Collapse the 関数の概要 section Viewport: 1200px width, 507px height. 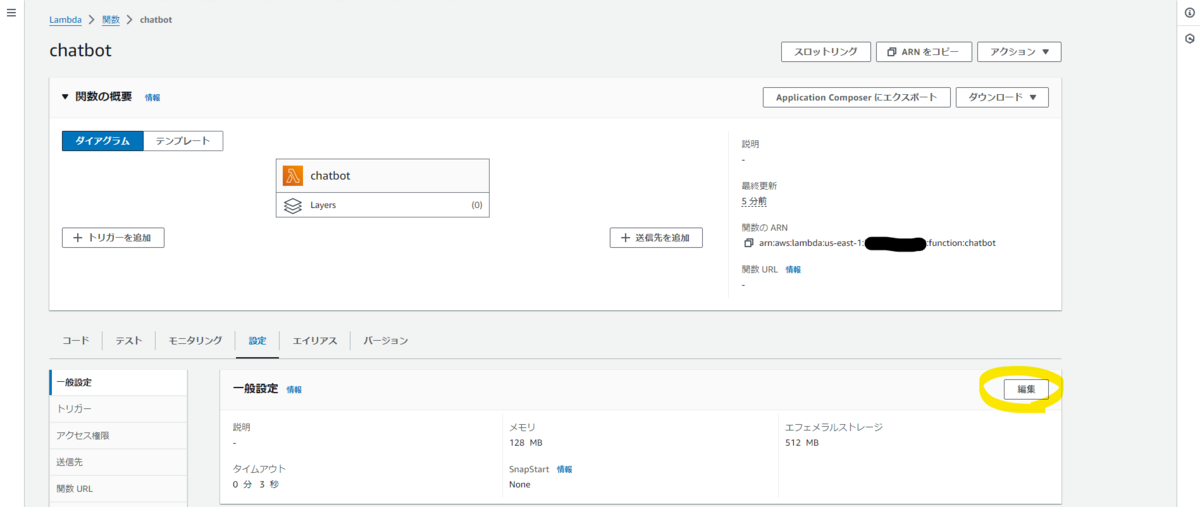tap(65, 97)
